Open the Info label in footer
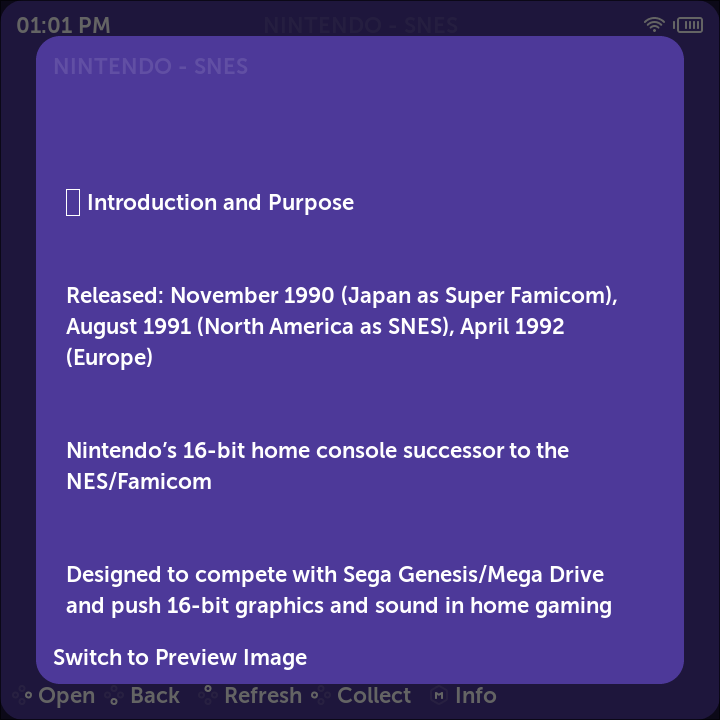This screenshot has height=720, width=720. tap(476, 695)
